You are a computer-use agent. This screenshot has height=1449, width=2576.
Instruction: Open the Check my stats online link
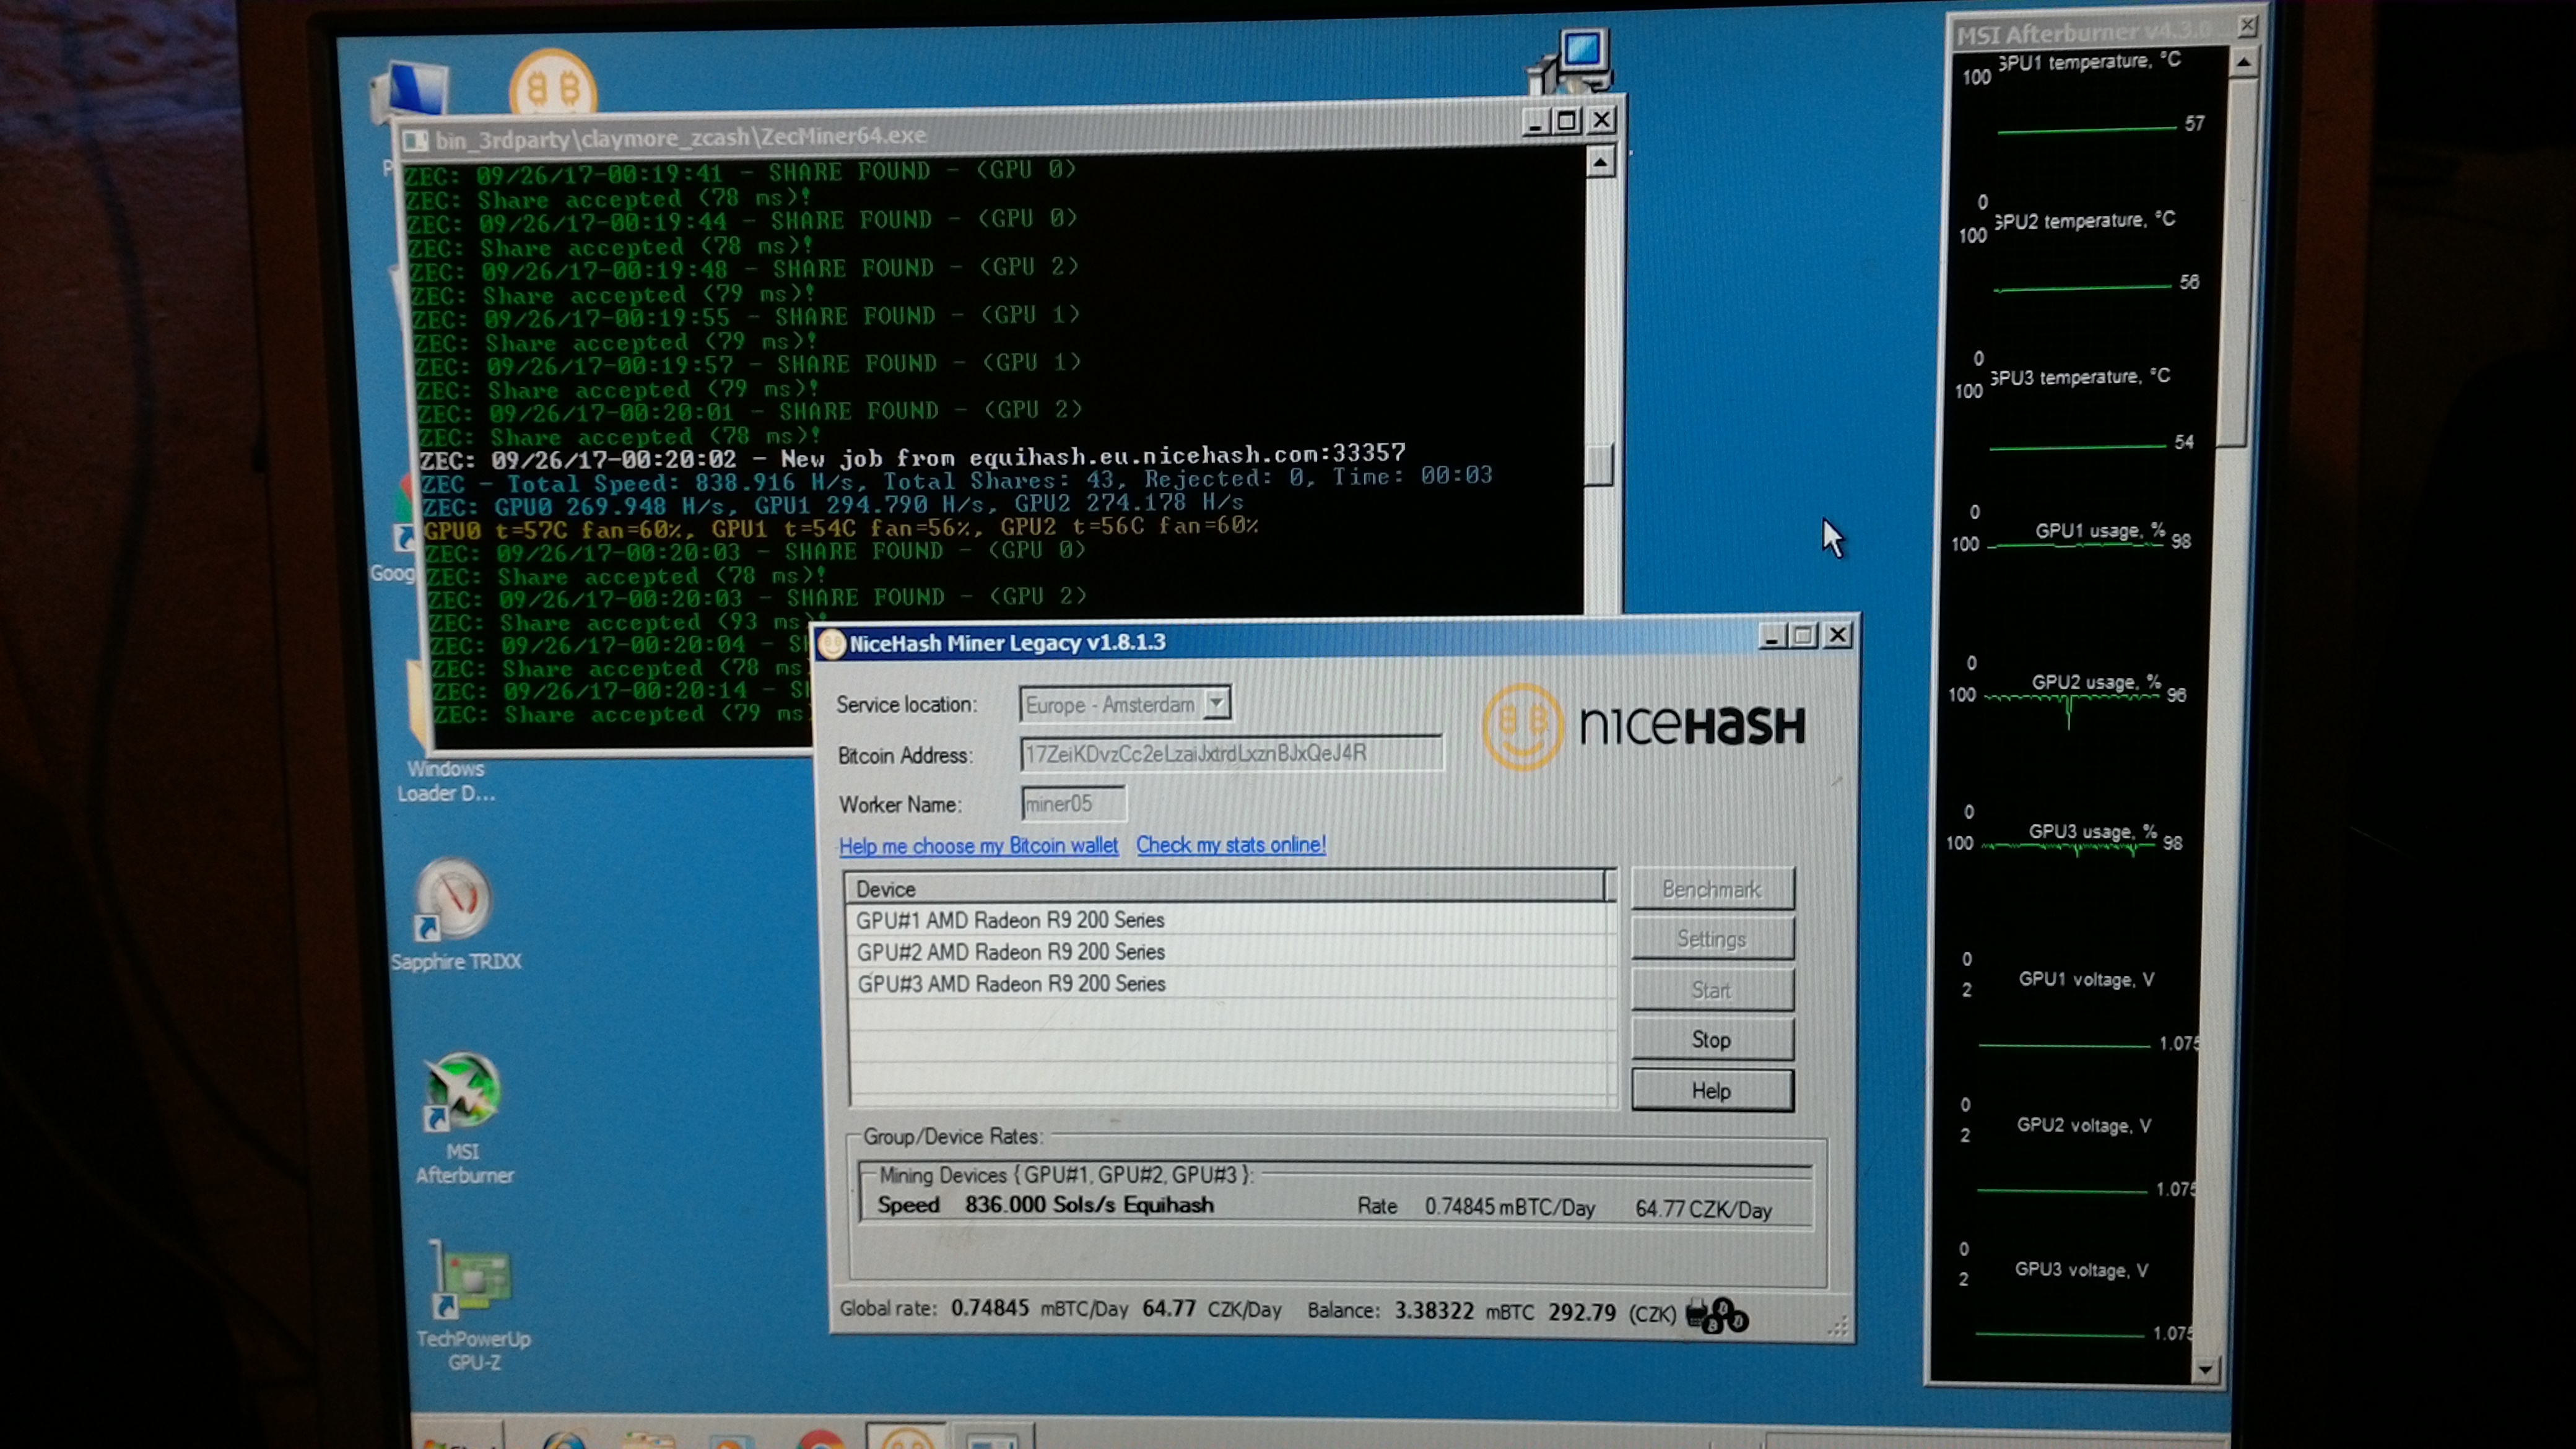click(1231, 845)
